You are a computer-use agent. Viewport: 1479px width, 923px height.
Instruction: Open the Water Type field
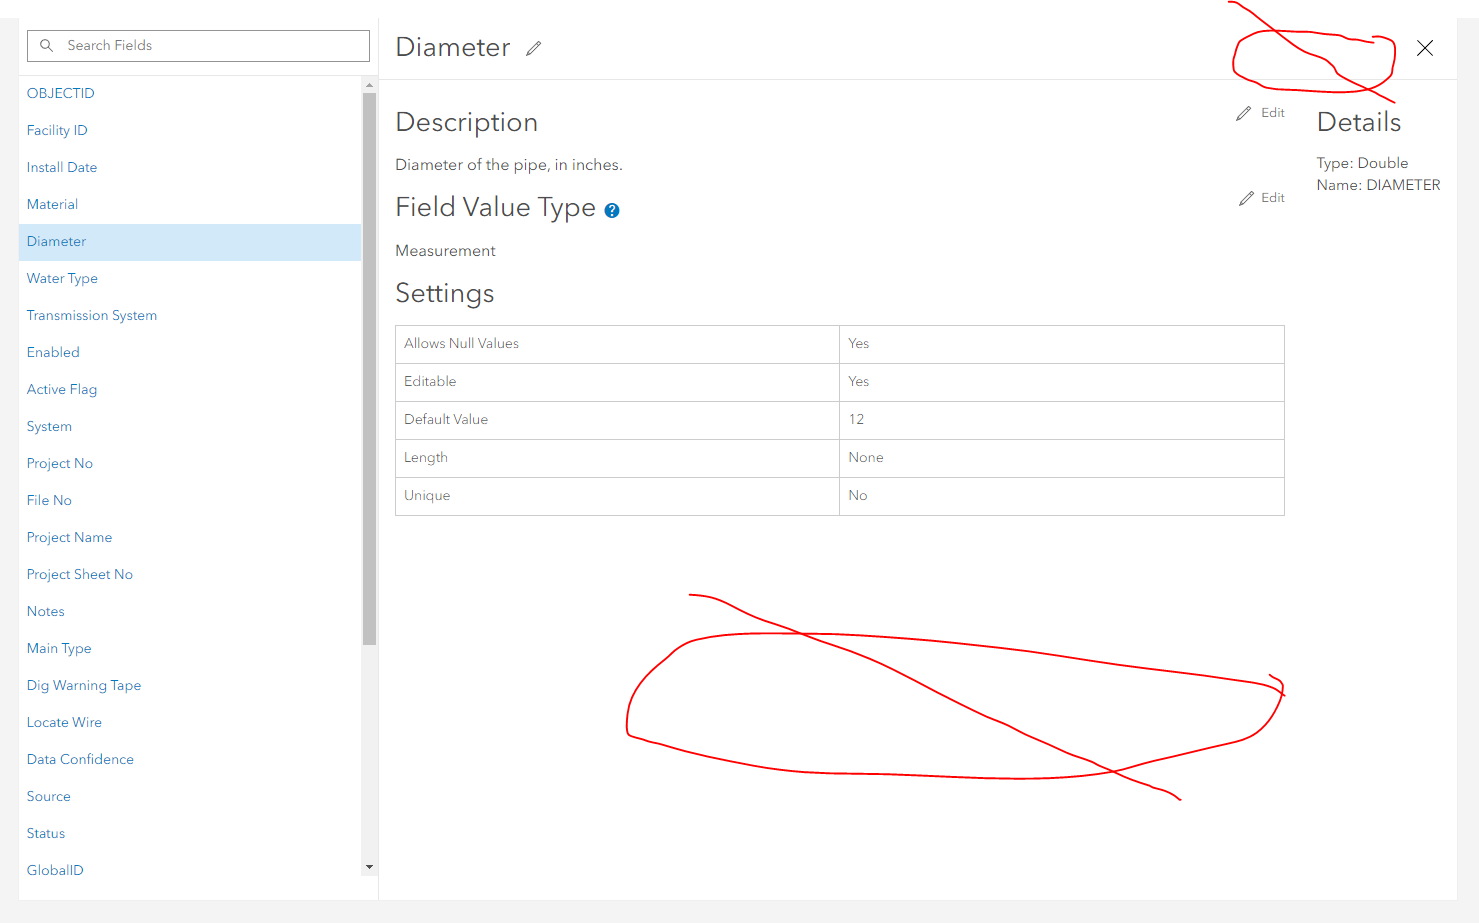(62, 278)
